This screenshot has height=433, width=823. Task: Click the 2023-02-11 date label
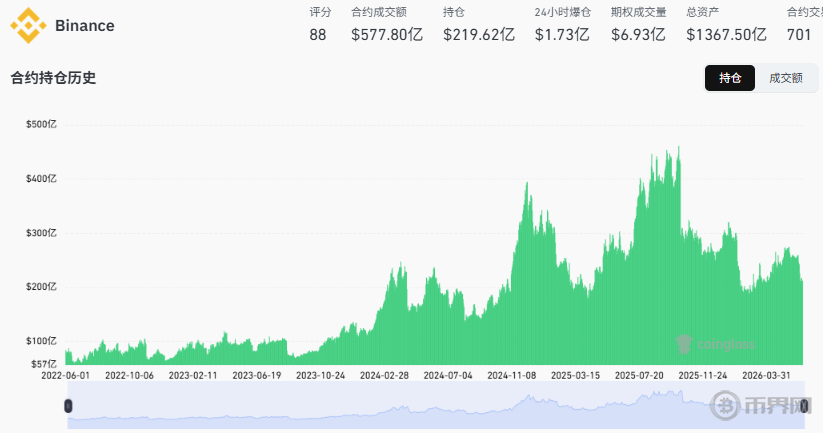pyautogui.click(x=193, y=375)
